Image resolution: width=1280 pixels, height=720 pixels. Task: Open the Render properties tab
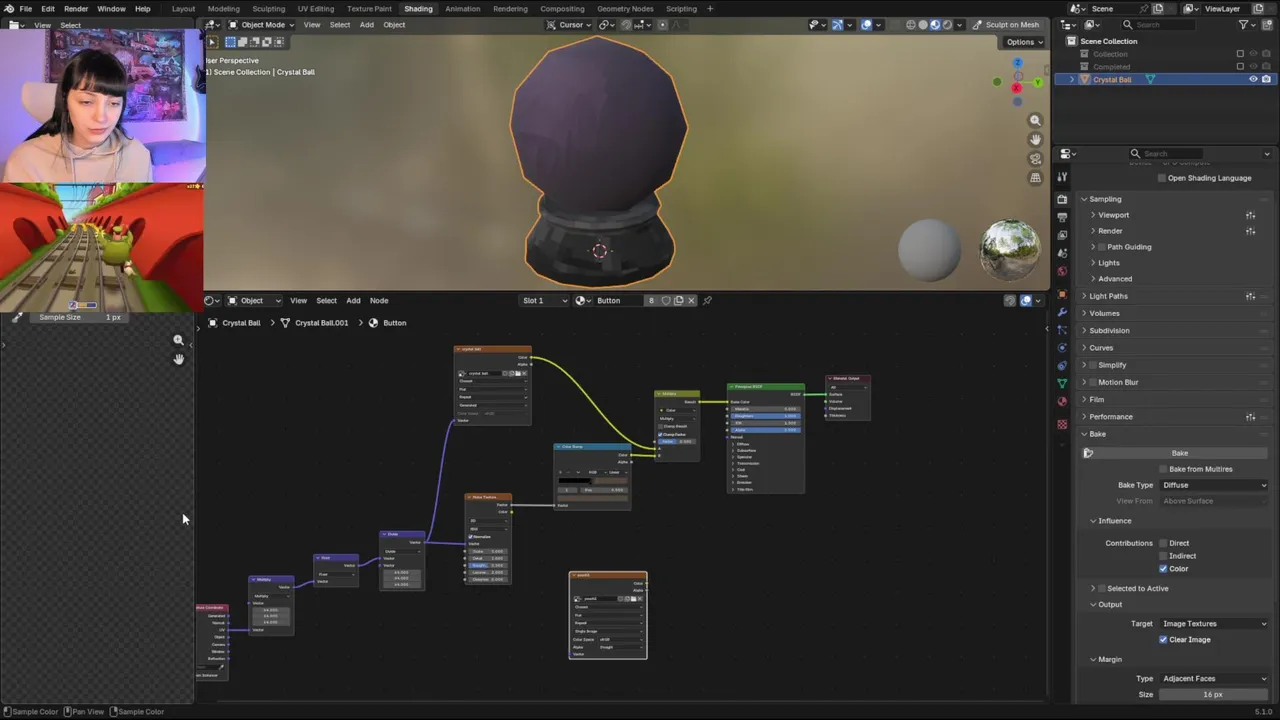click(1062, 199)
